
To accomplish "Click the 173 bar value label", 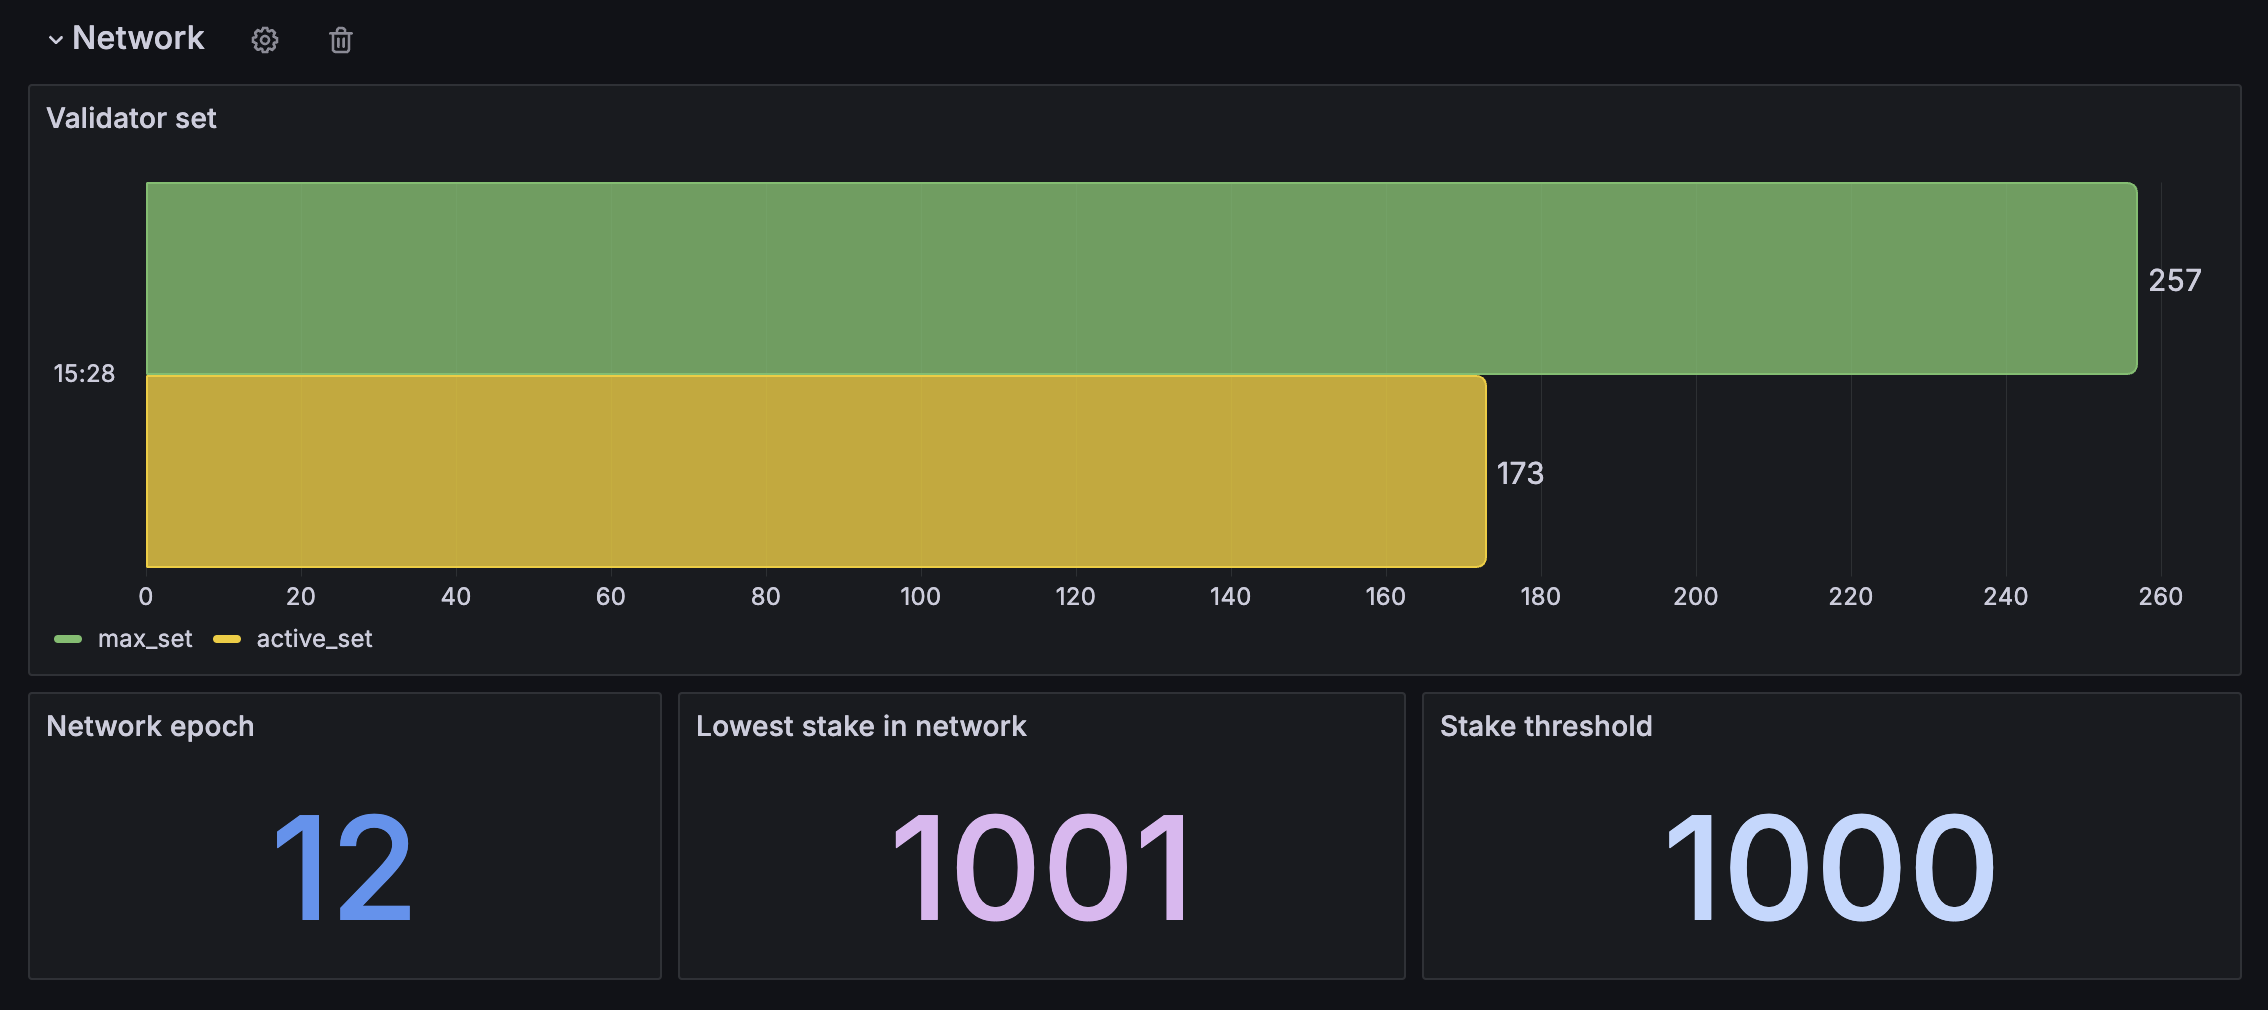I will click(1520, 473).
